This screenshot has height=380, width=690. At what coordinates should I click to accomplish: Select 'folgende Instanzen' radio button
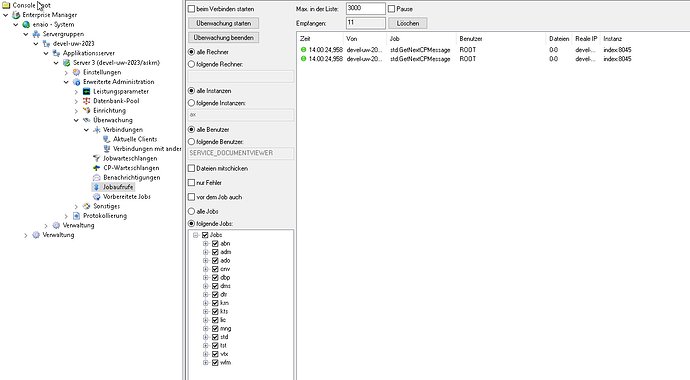click(x=191, y=103)
